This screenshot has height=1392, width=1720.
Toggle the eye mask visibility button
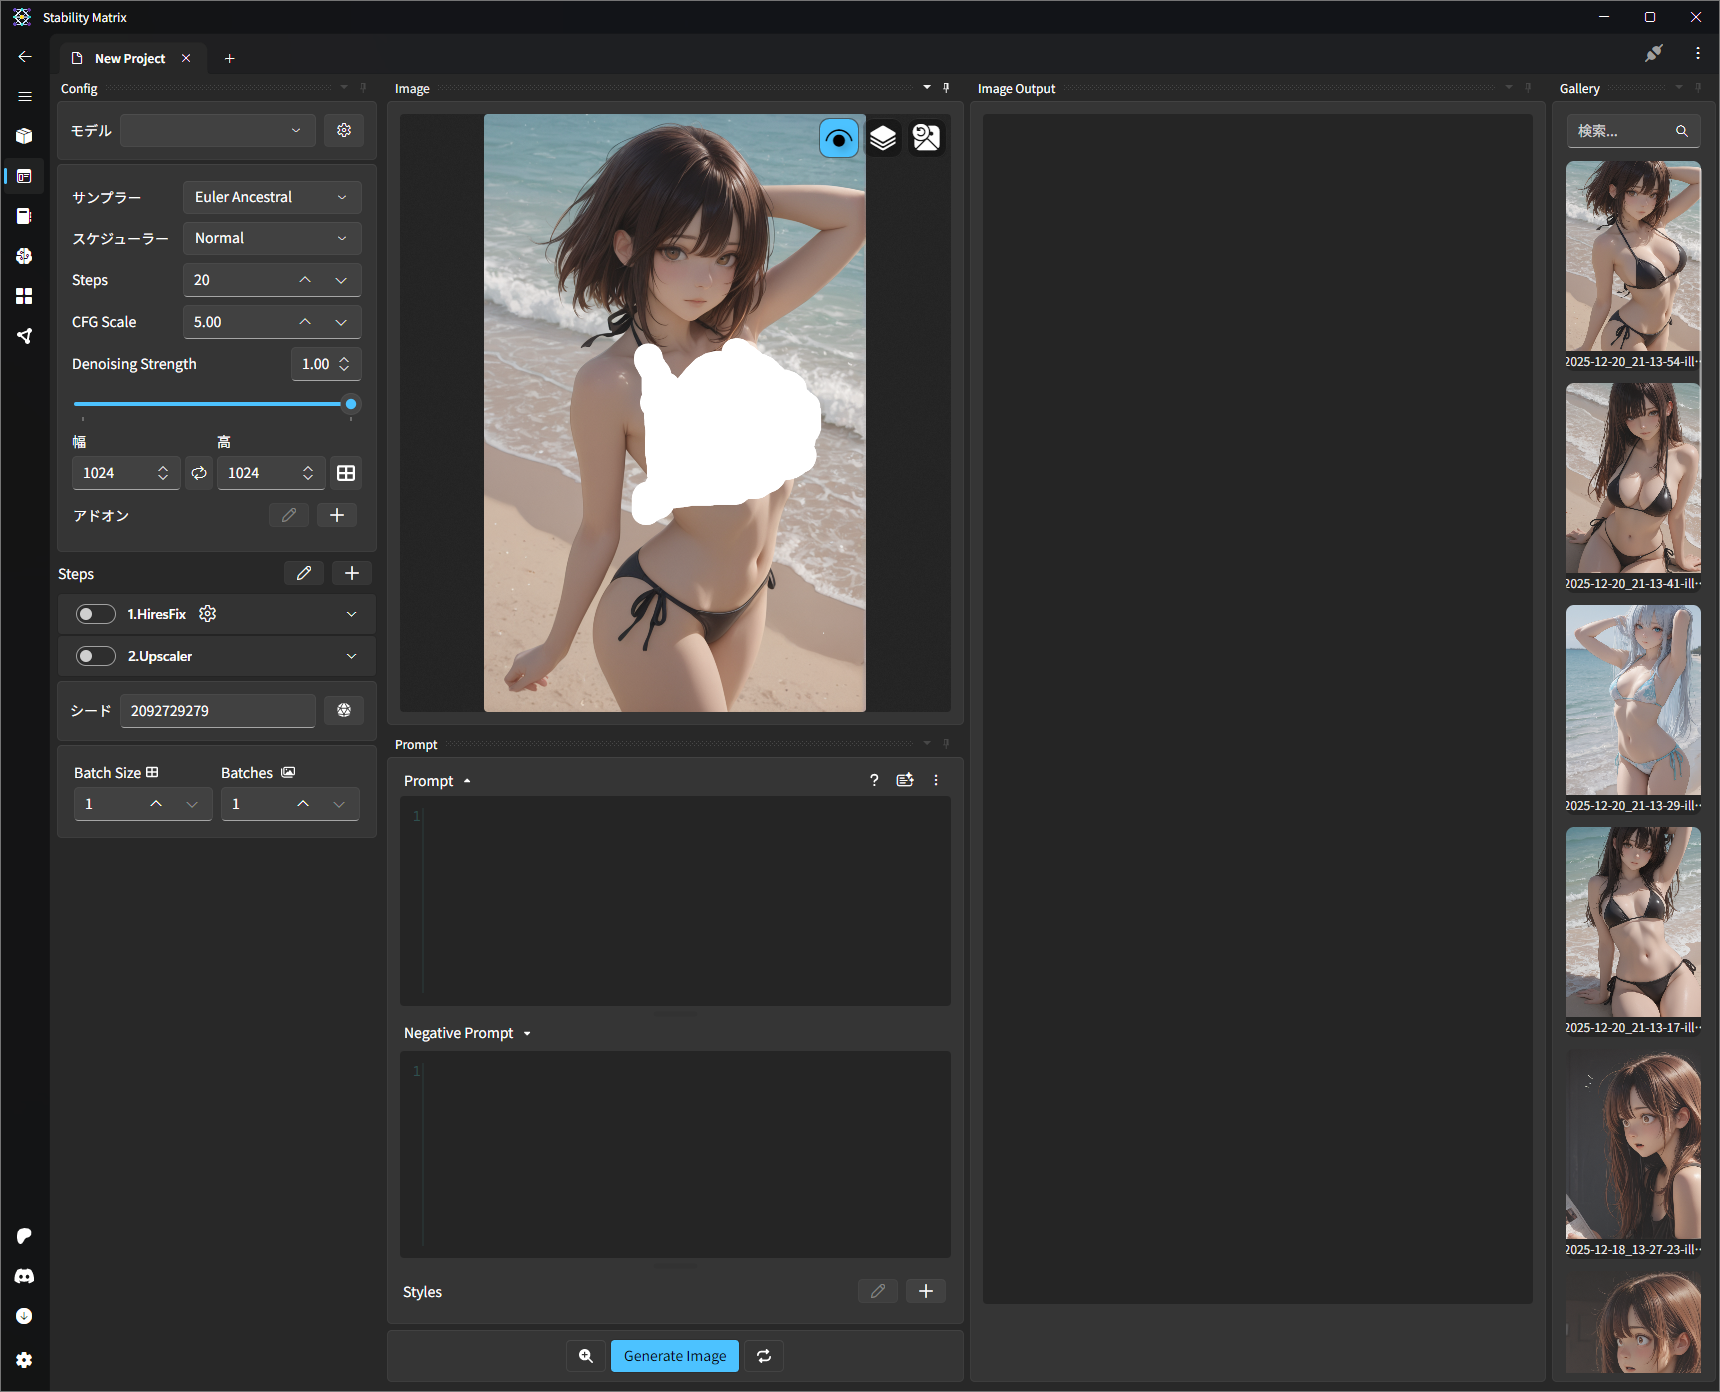pos(838,138)
